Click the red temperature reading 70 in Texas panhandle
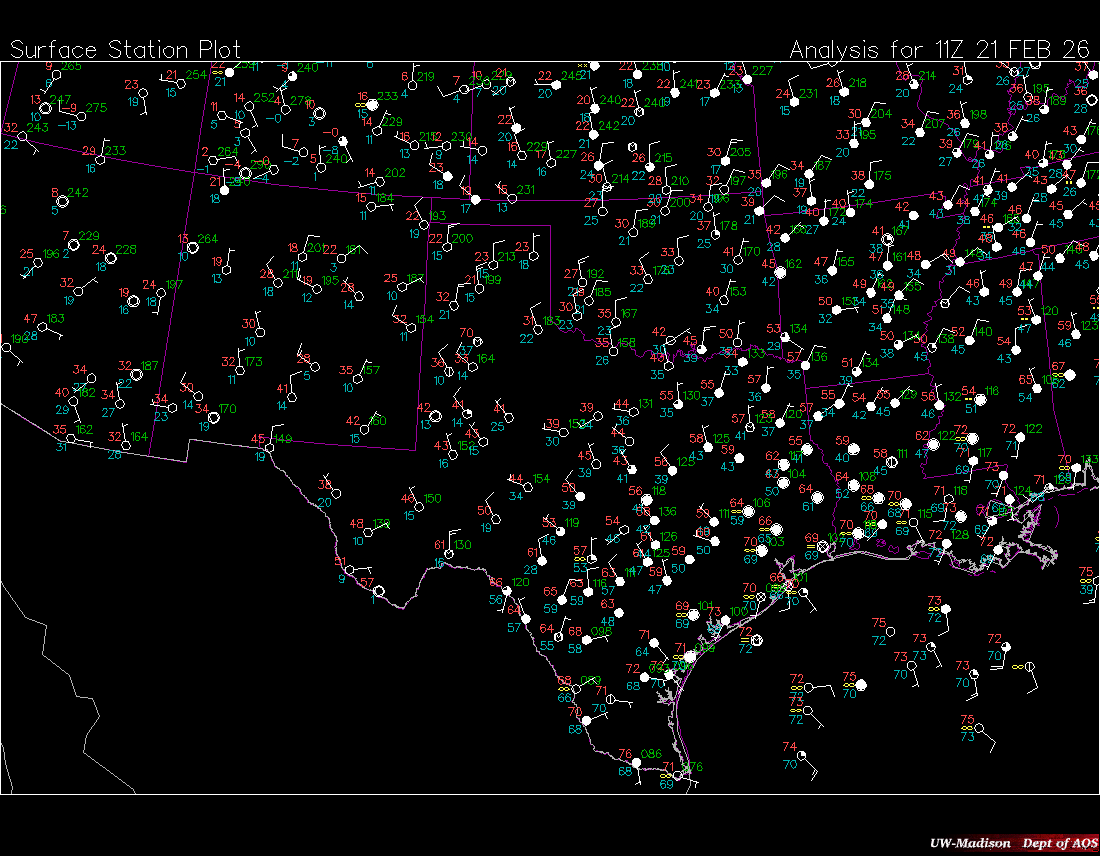The height and width of the screenshot is (856, 1100). pyautogui.click(x=466, y=333)
